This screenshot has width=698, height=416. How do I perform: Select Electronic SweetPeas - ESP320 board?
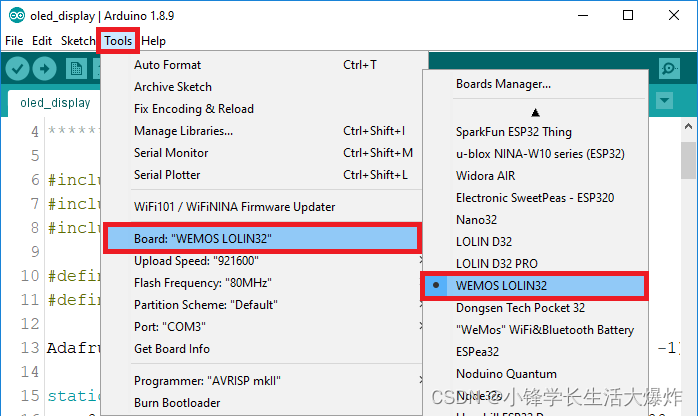tap(535, 198)
